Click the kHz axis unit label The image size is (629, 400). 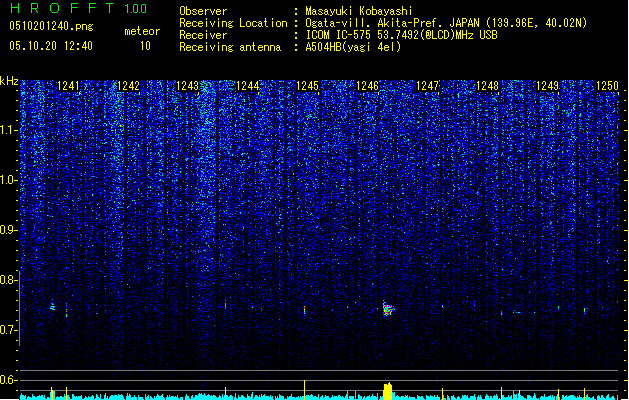pos(9,81)
